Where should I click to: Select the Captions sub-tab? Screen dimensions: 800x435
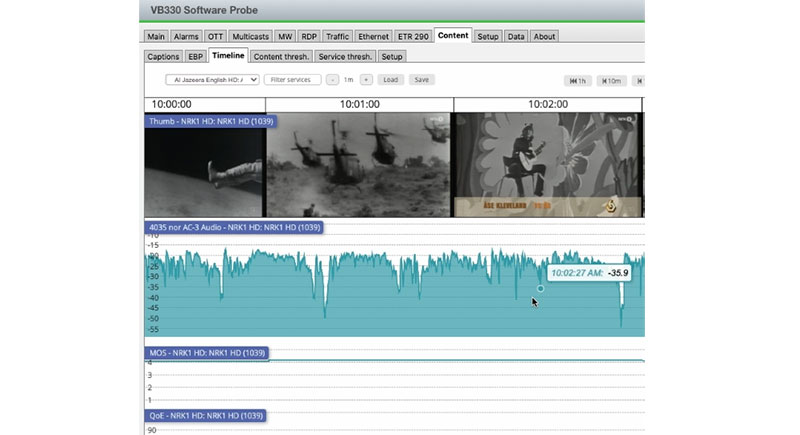pyautogui.click(x=163, y=56)
